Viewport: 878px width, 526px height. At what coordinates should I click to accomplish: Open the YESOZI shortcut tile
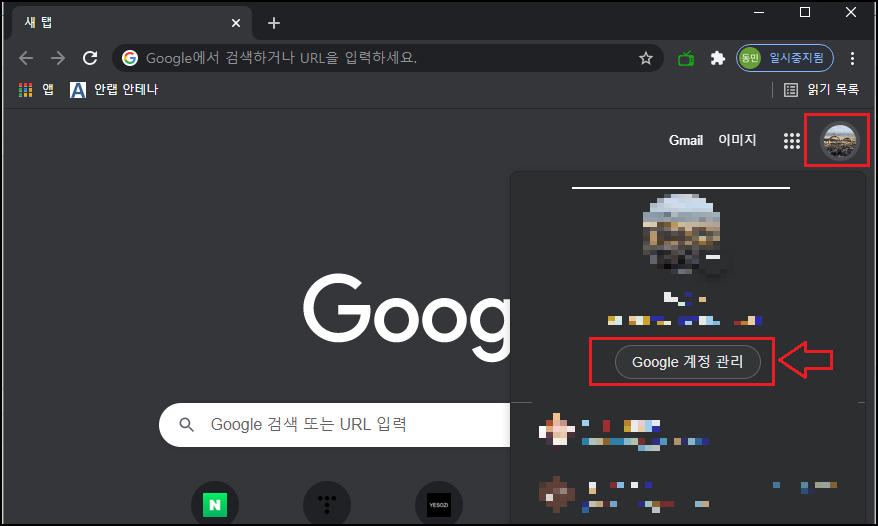pos(439,505)
